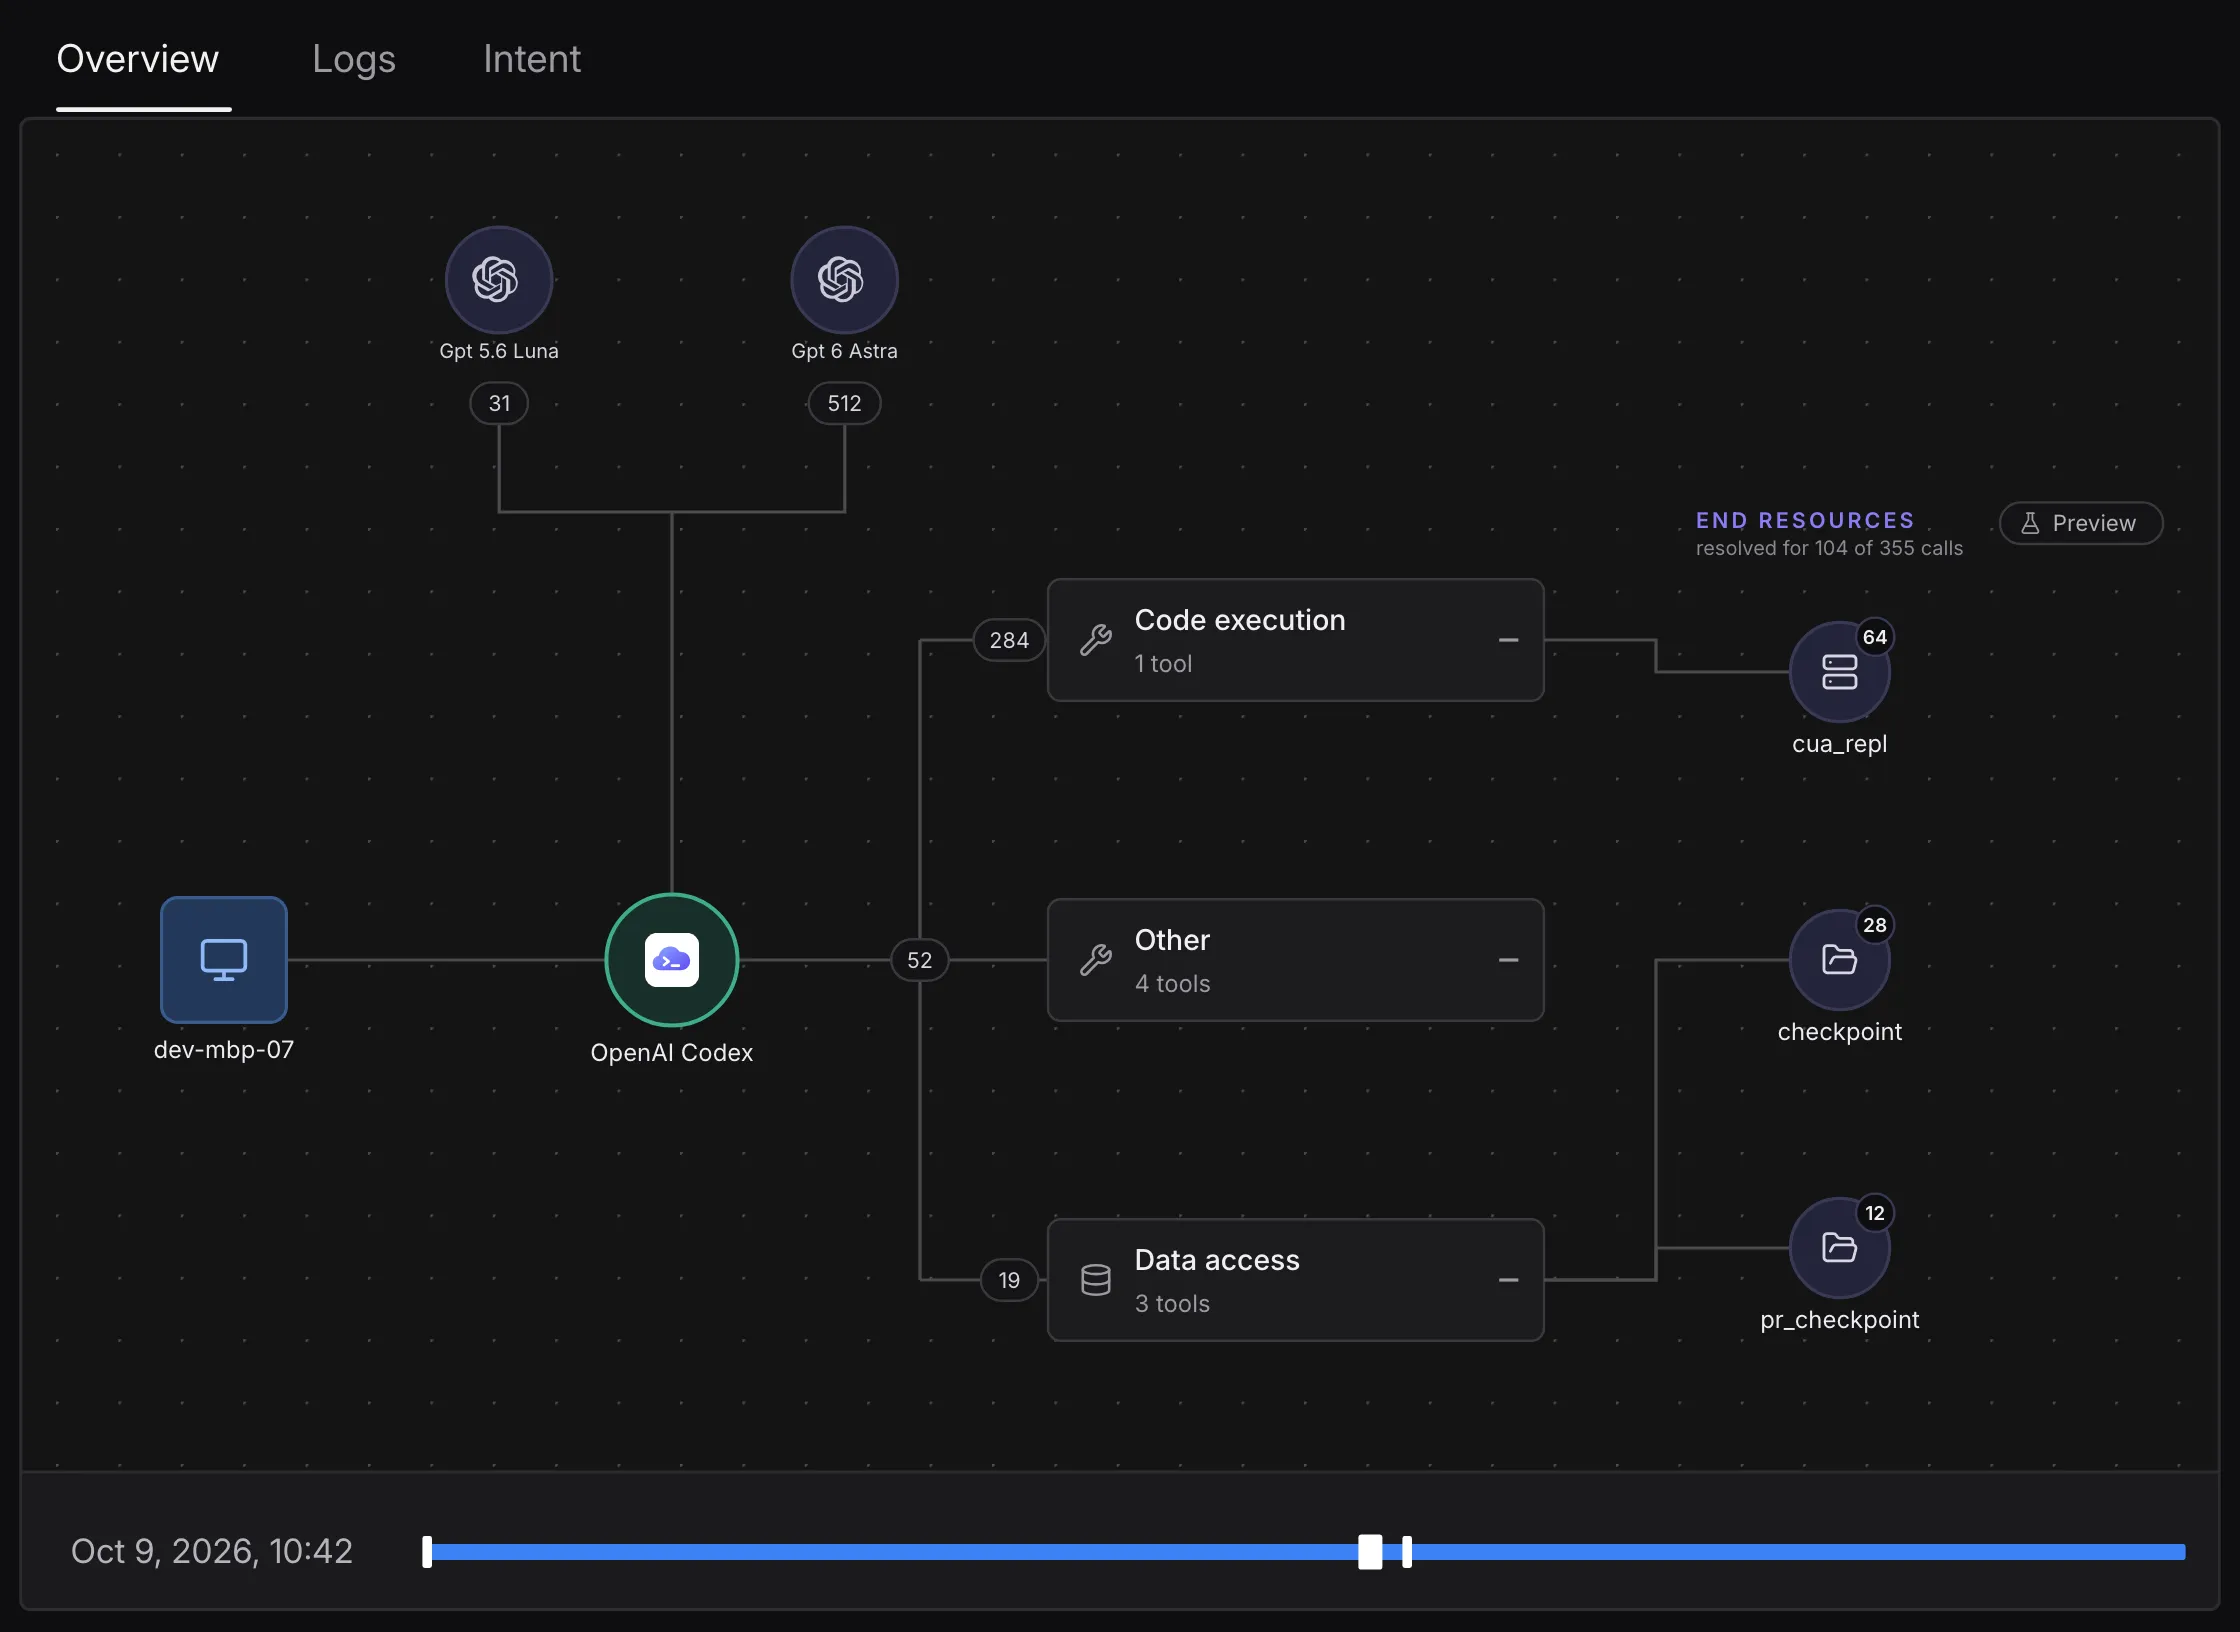Image resolution: width=2240 pixels, height=1632 pixels.
Task: Click the '3 tools' label under Data access
Action: pos(1172,1304)
